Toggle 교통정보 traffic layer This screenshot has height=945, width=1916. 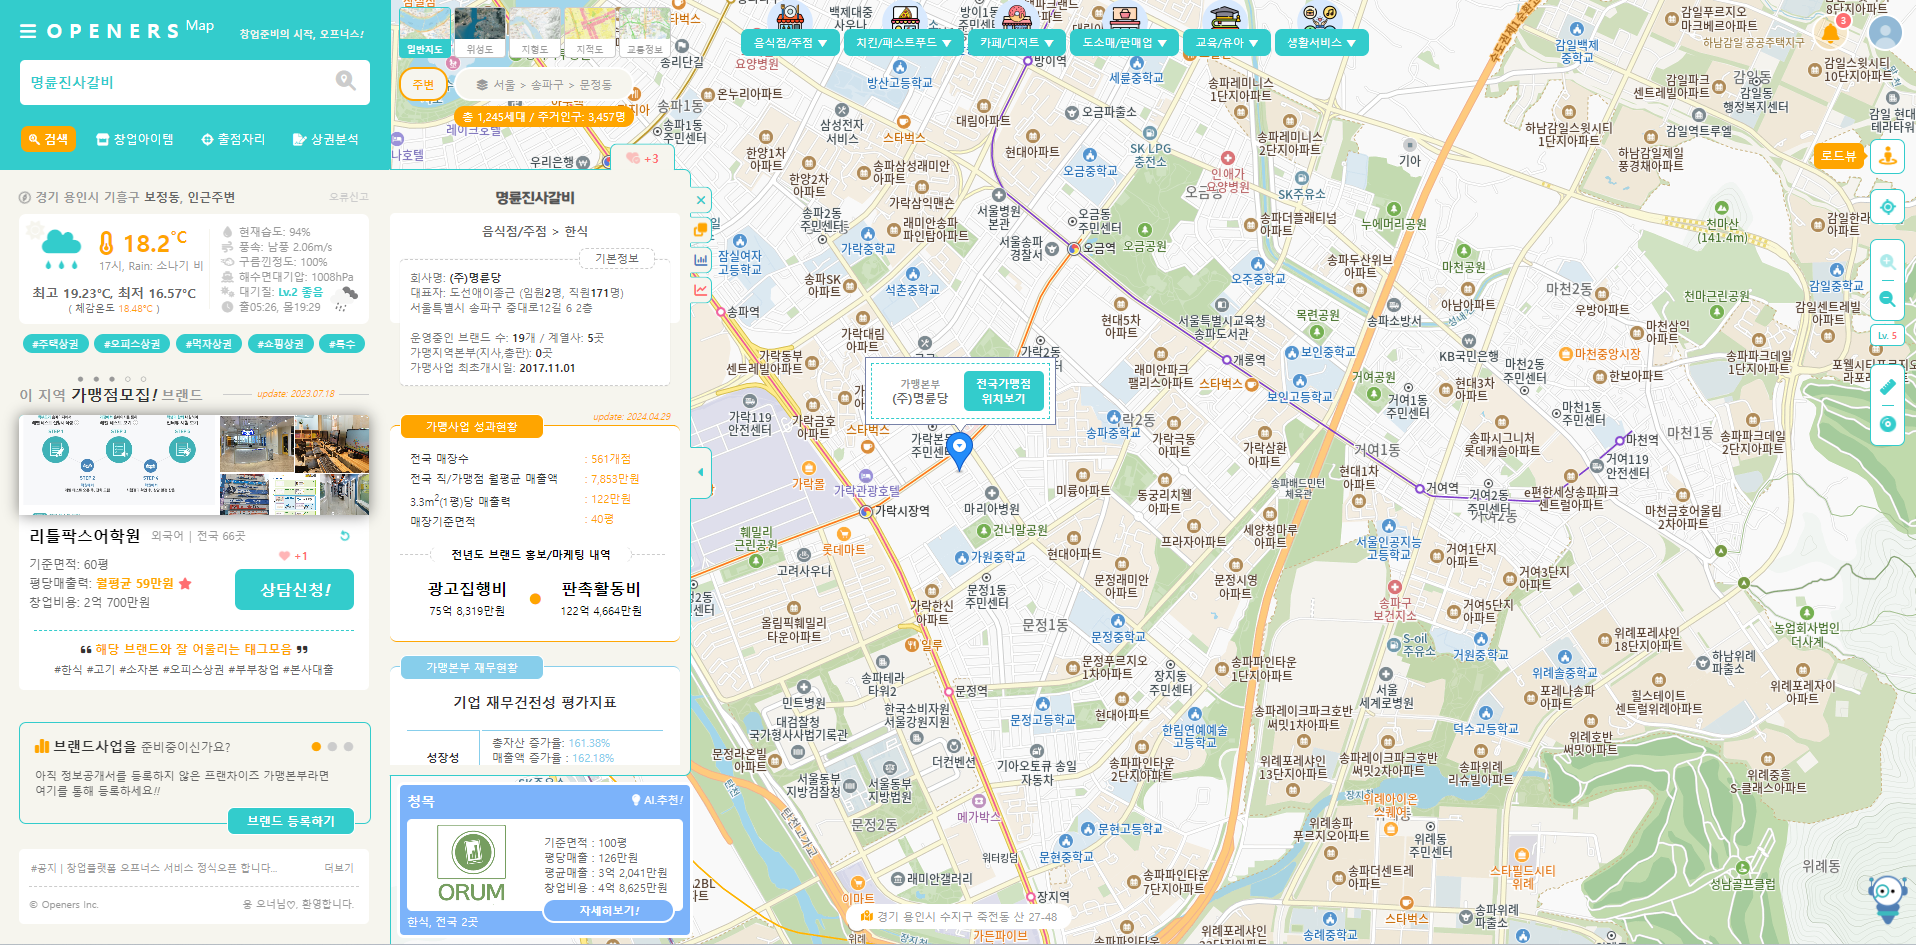click(644, 31)
